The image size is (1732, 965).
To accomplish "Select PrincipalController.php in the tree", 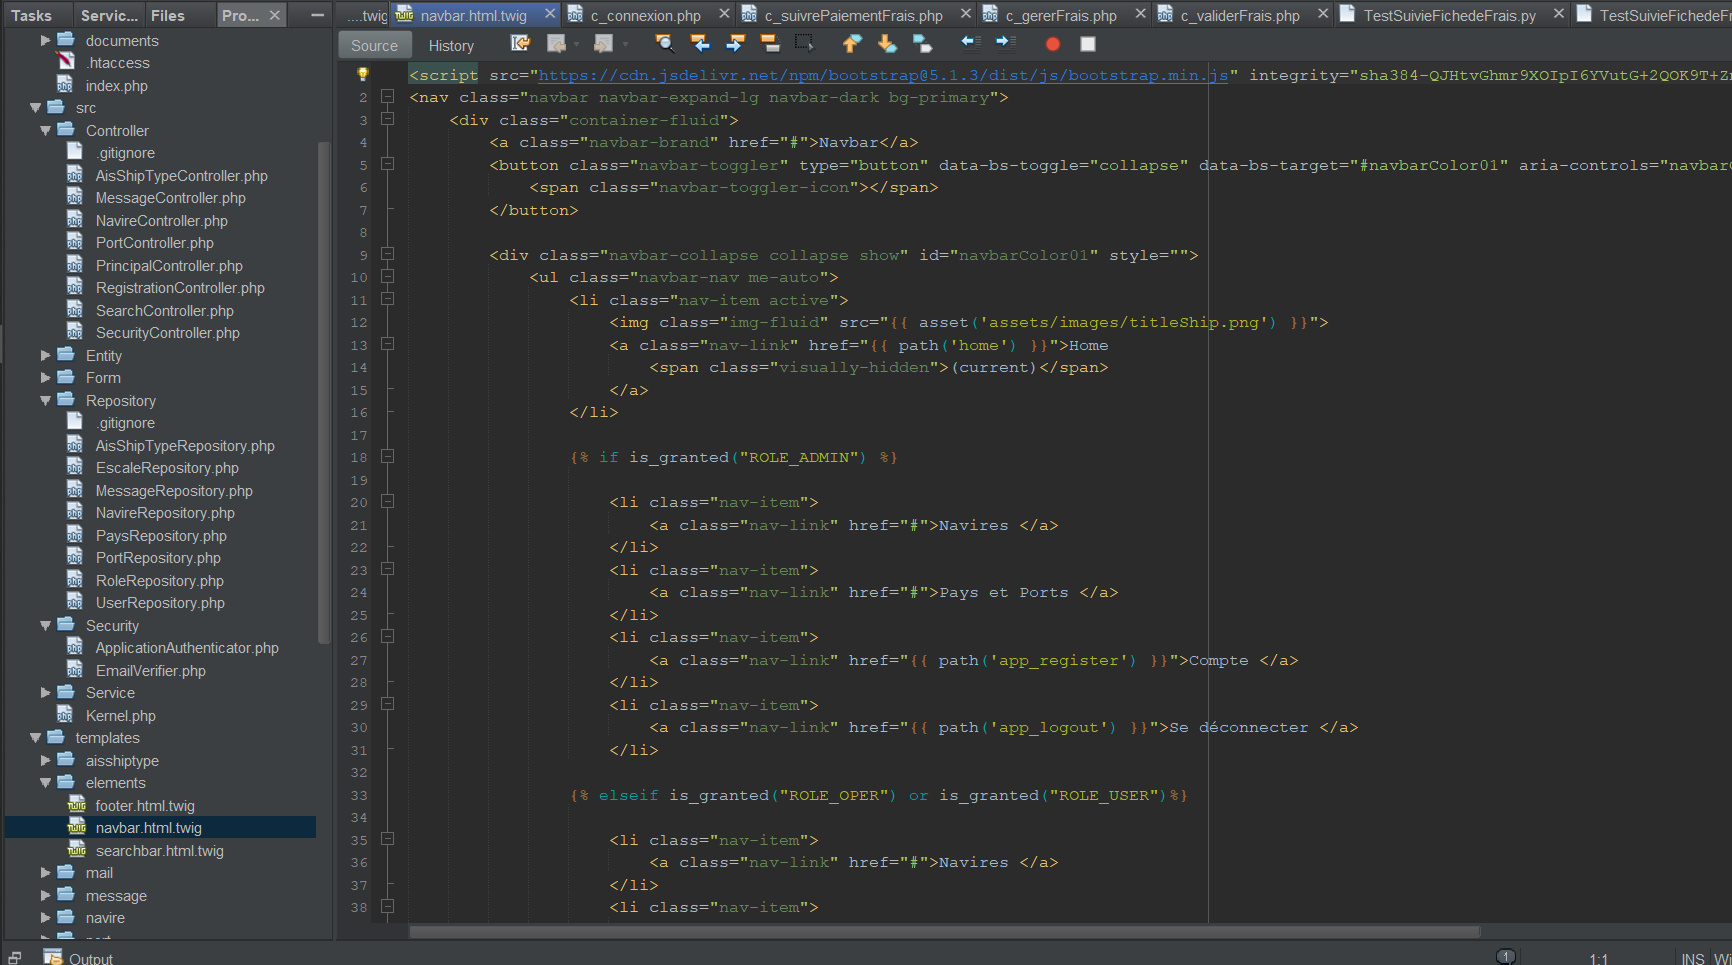I will (x=169, y=266).
